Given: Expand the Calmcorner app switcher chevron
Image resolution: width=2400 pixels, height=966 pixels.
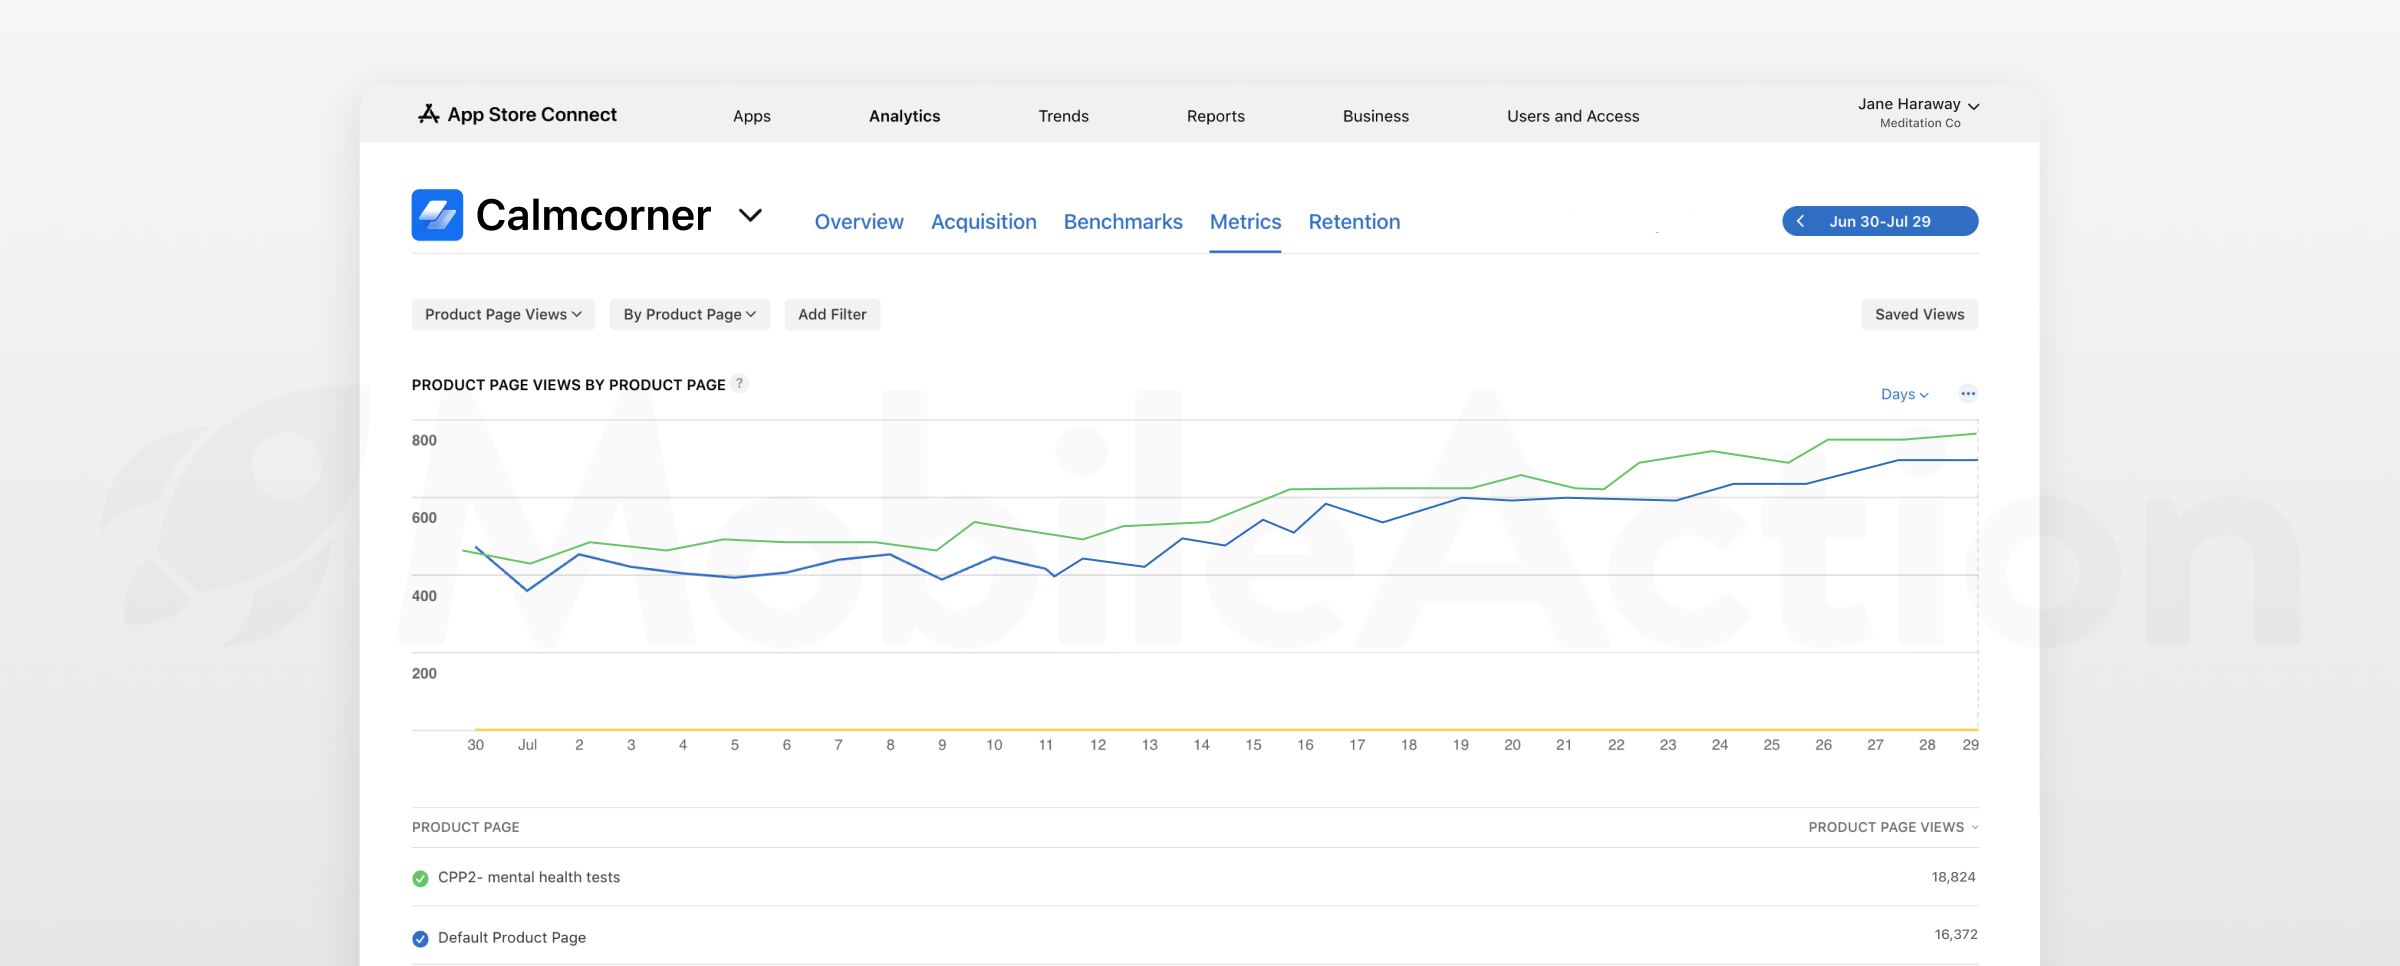Looking at the screenshot, I should [x=750, y=215].
